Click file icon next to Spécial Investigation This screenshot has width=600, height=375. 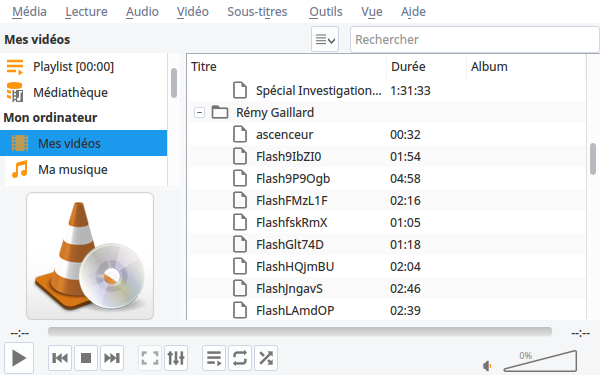pos(240,91)
